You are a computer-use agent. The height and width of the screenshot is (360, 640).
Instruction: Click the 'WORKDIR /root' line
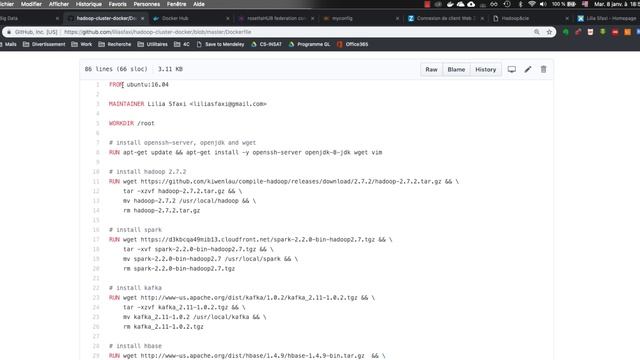(x=131, y=123)
